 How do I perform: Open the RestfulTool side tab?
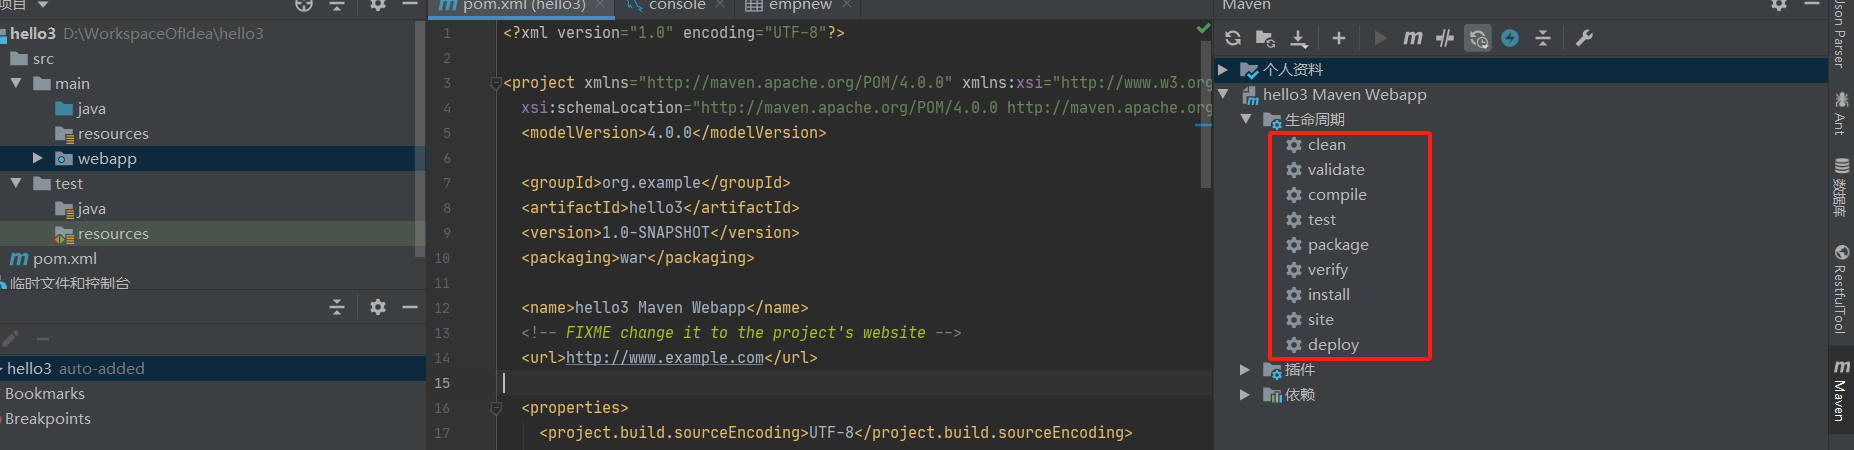1840,289
